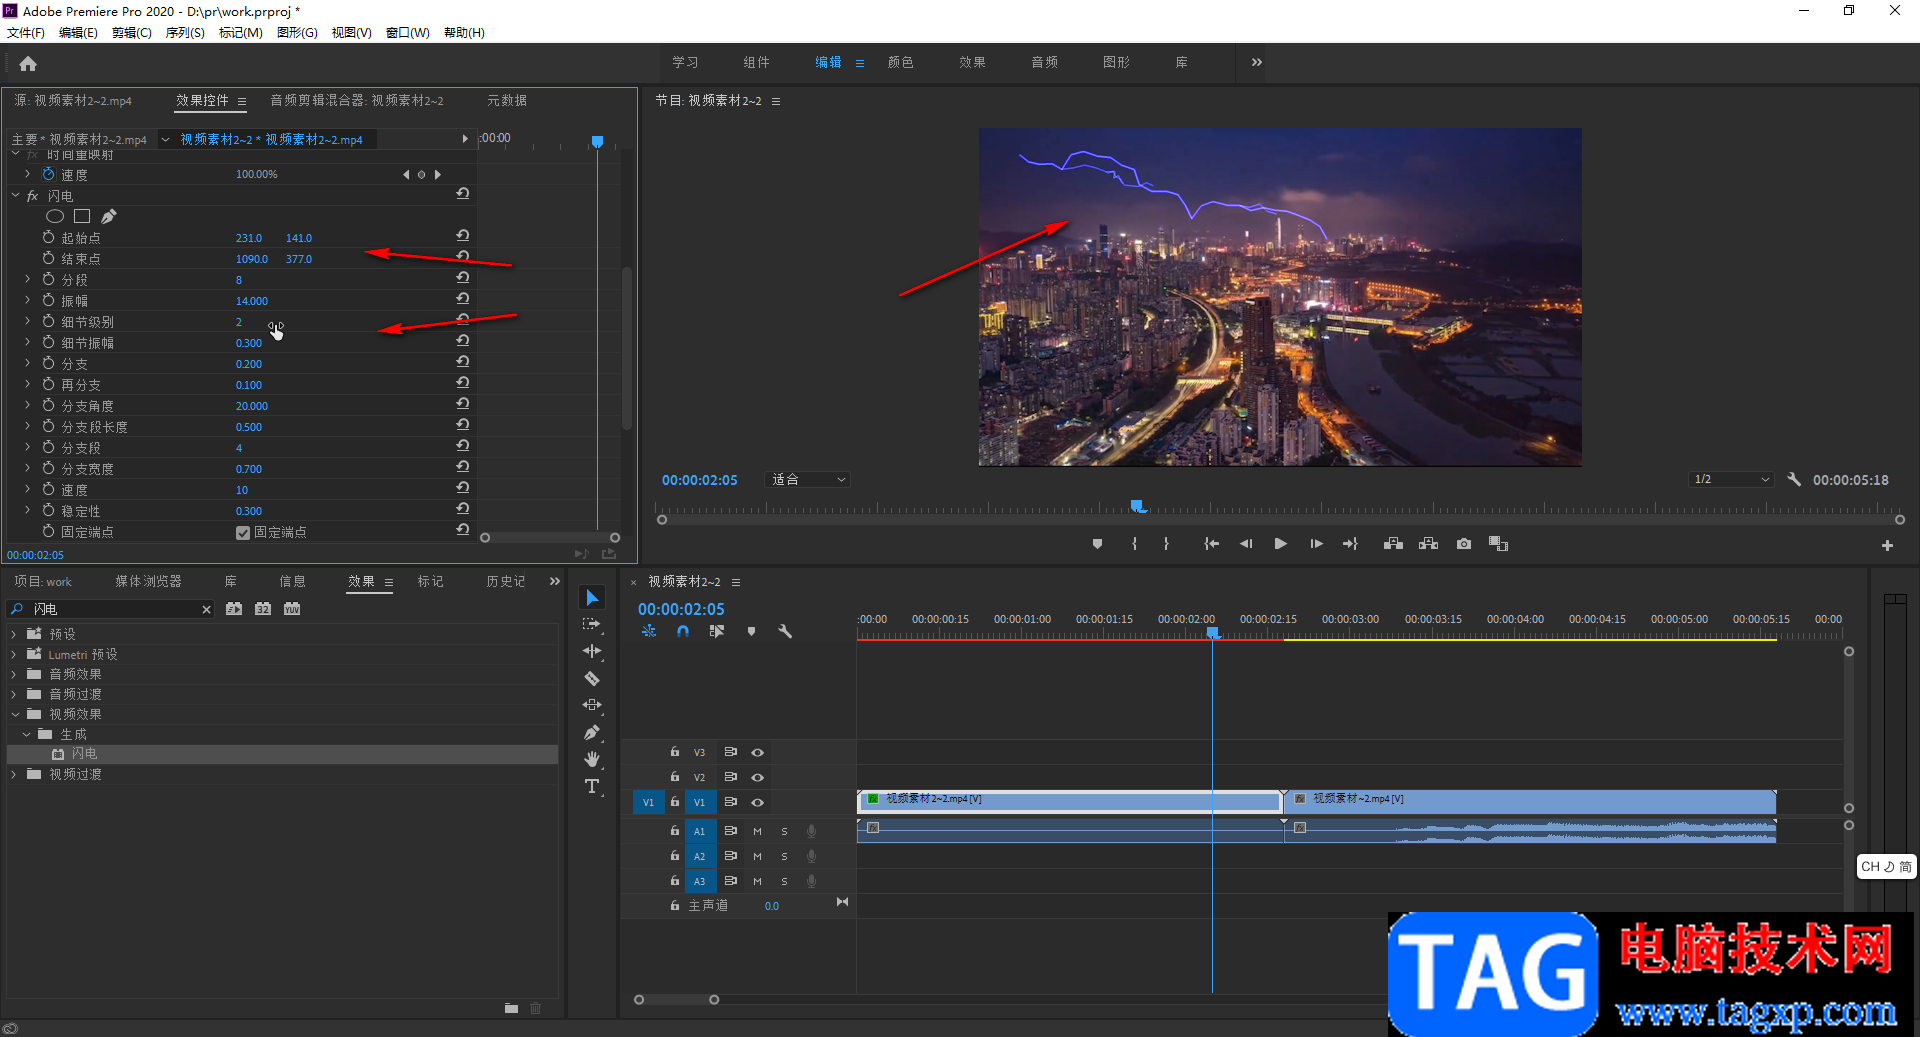This screenshot has height=1037, width=1920.
Task: Open the 文件(F) menu
Action: click(x=26, y=32)
